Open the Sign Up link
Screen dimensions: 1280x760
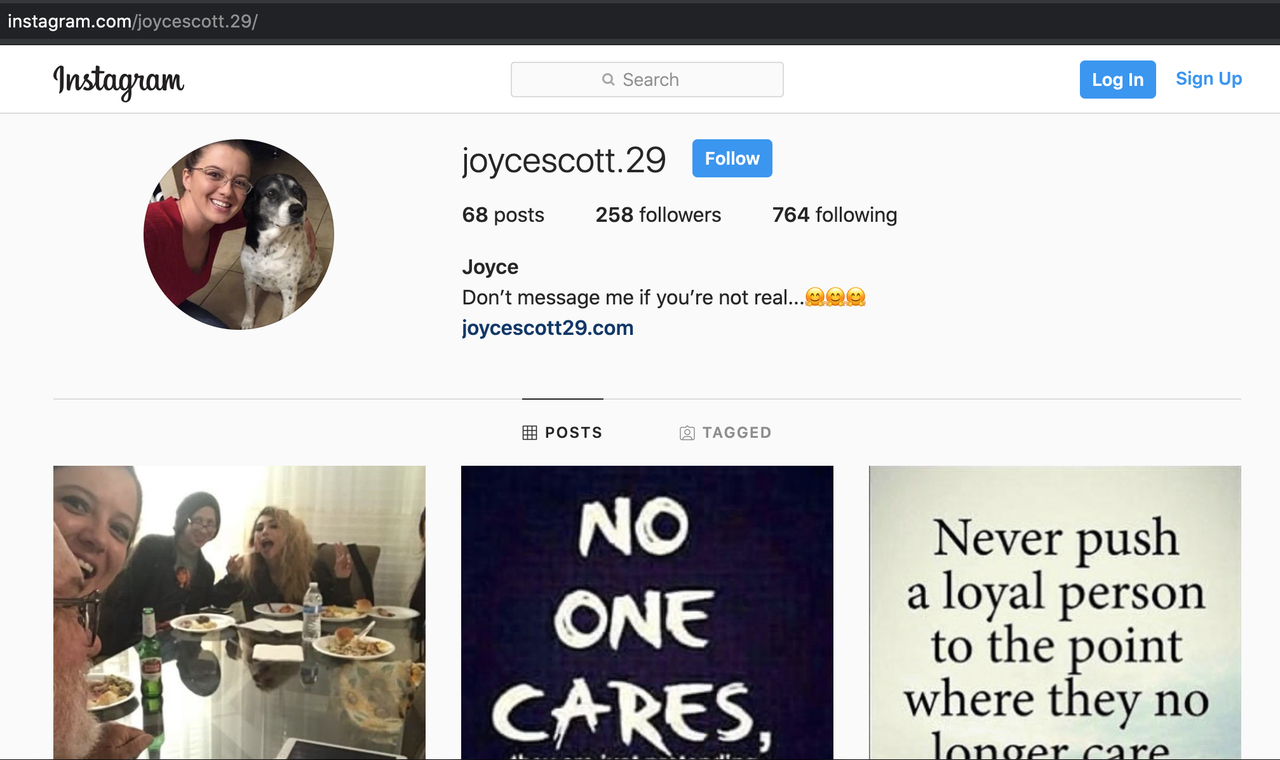(x=1208, y=79)
